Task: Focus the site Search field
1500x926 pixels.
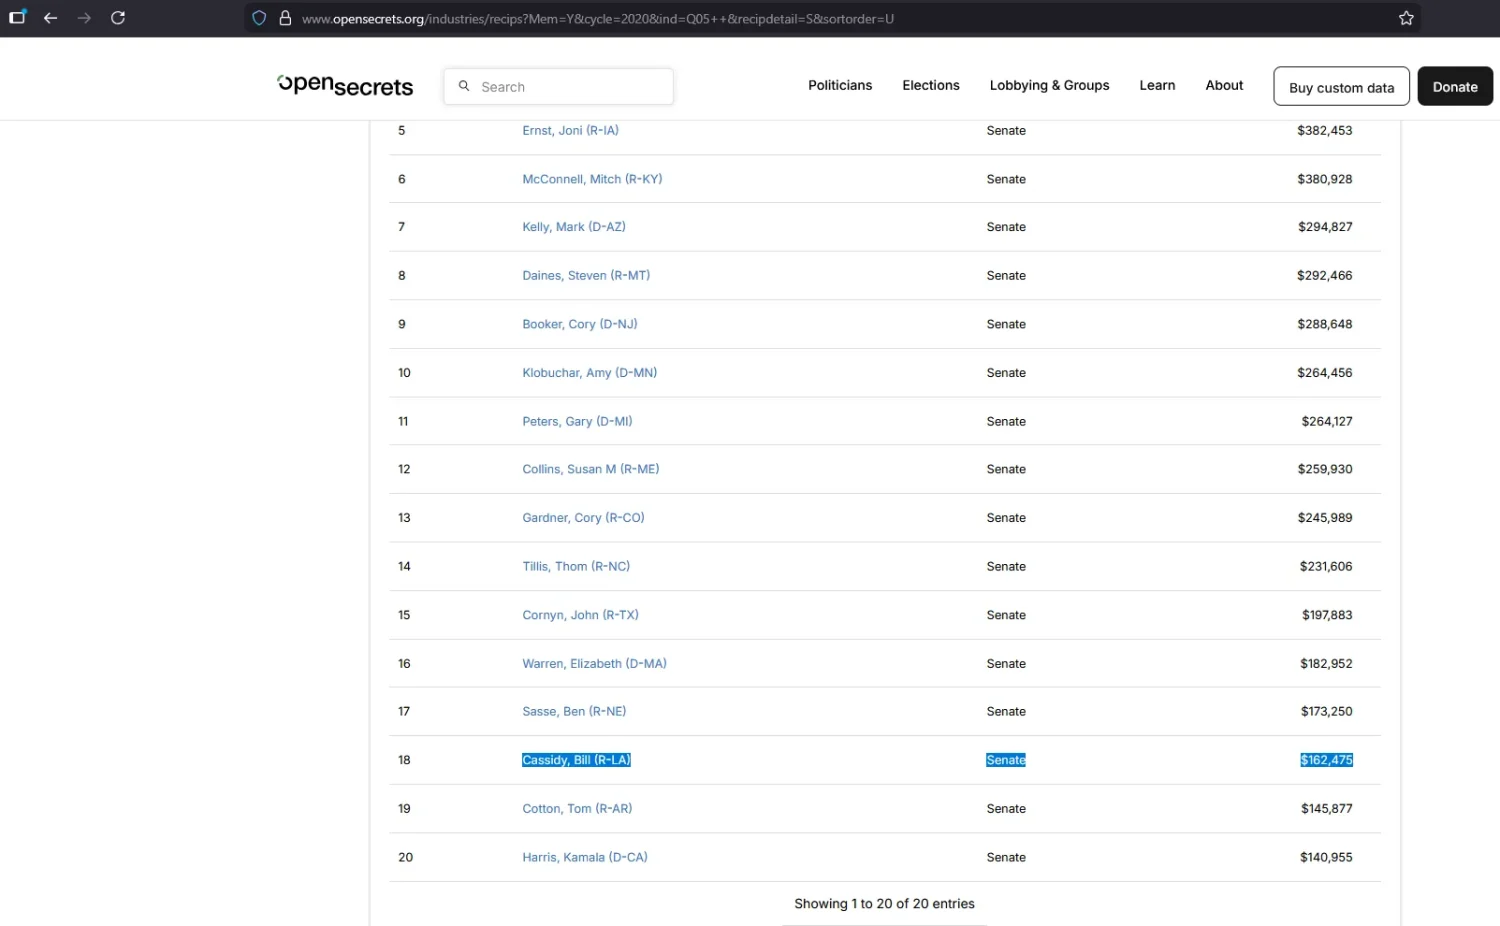Action: [x=558, y=87]
